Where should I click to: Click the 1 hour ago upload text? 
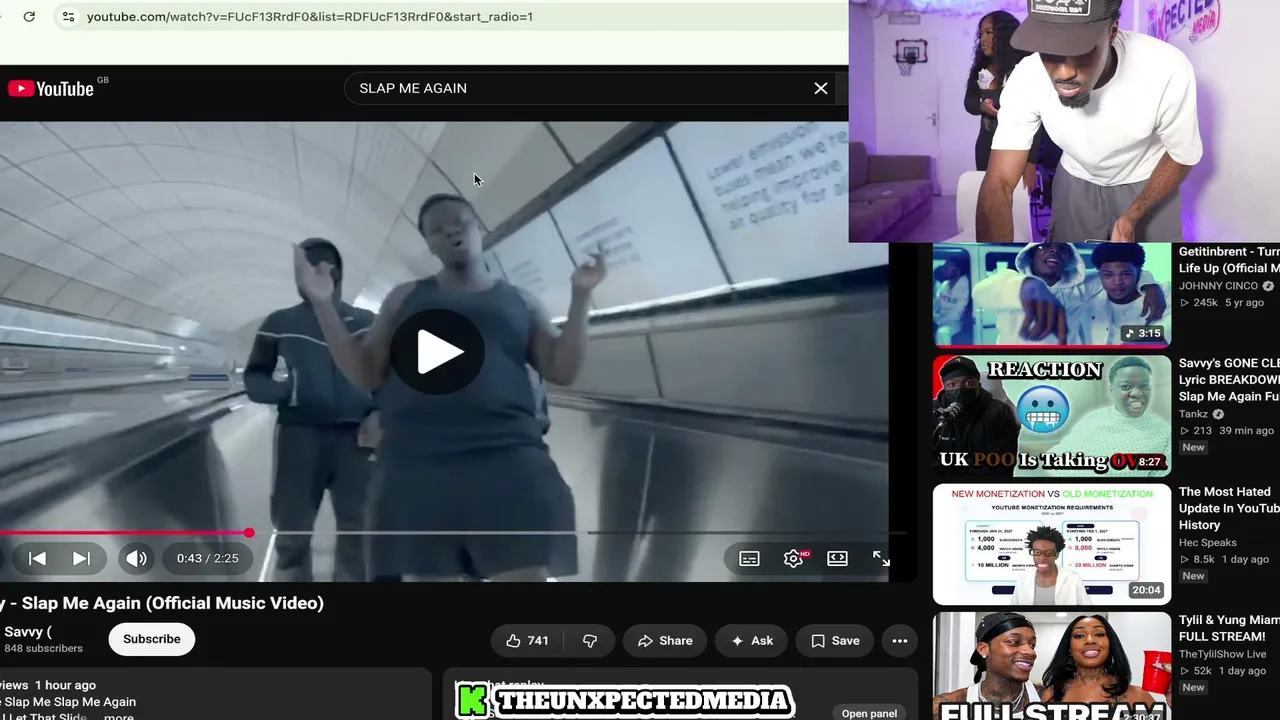coord(65,685)
